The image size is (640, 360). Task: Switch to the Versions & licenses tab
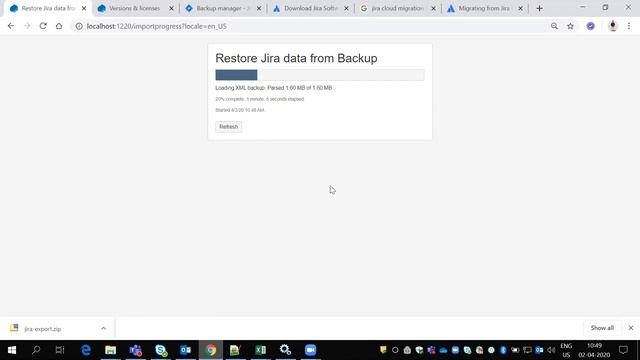(x=134, y=8)
